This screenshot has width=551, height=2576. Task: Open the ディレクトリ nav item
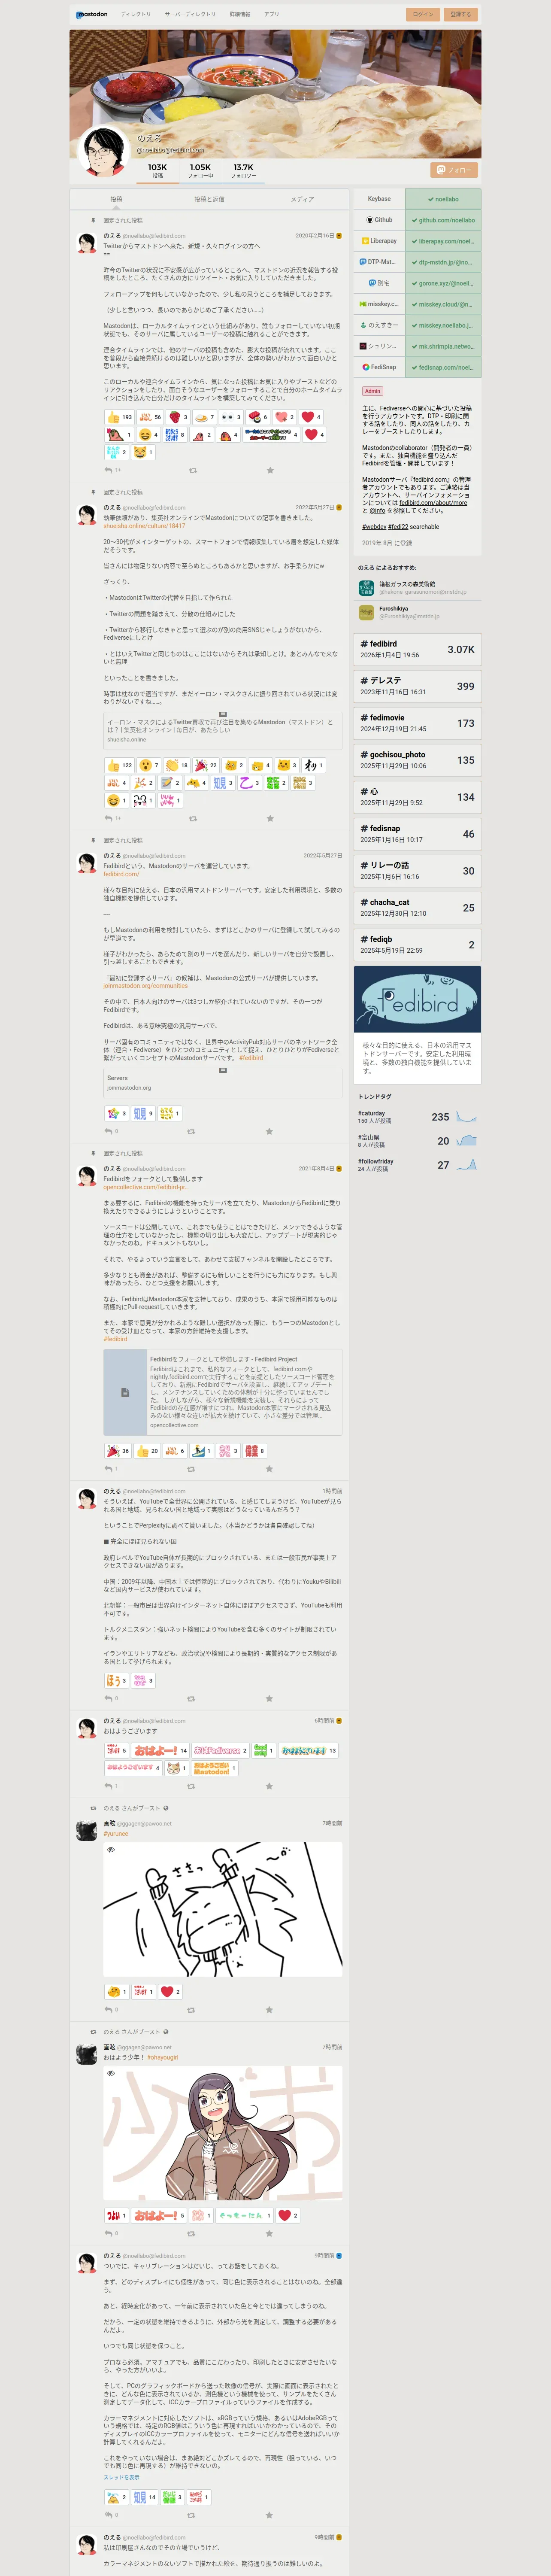tap(136, 14)
